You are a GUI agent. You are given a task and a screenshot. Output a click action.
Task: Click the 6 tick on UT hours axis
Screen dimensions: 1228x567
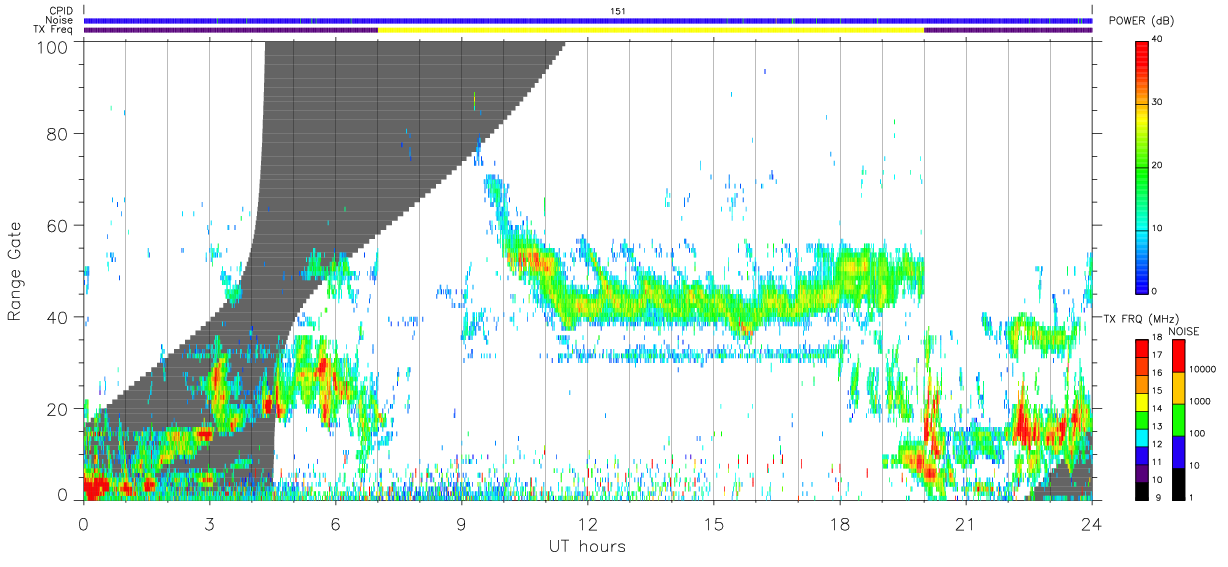(336, 523)
